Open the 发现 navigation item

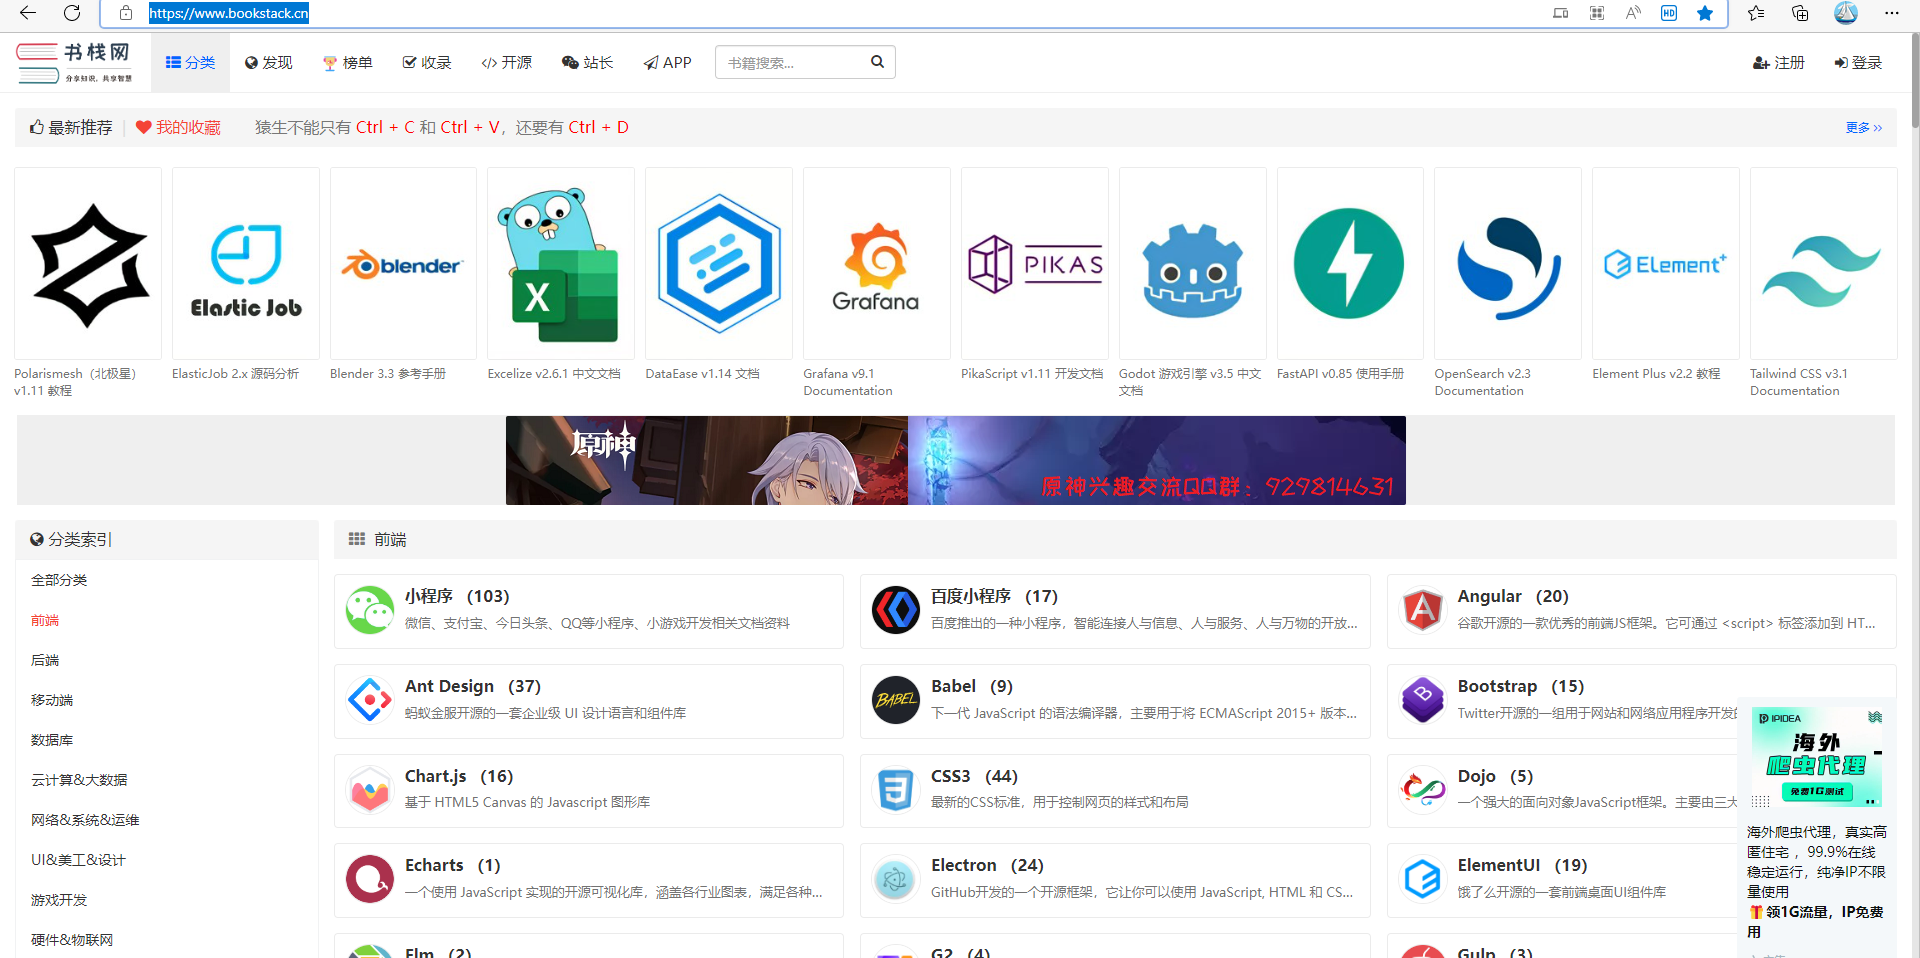268,63
